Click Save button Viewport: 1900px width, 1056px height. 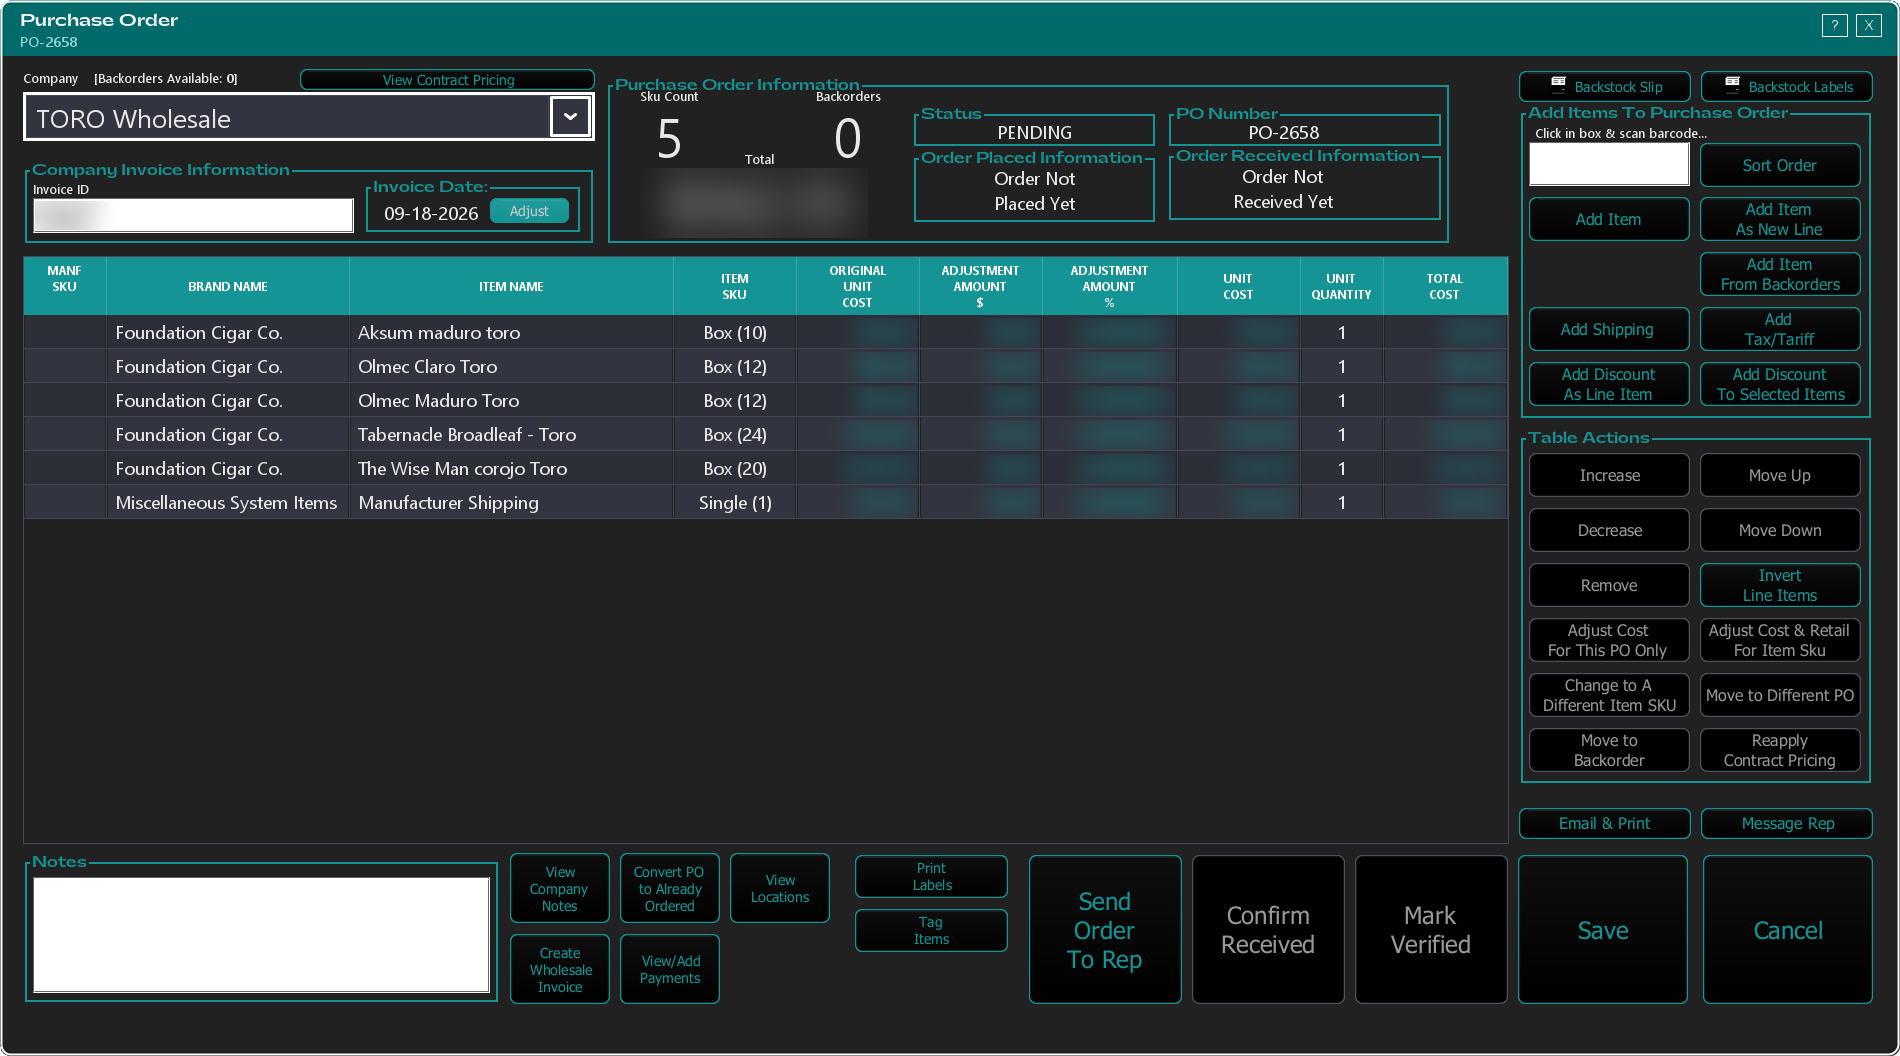click(x=1603, y=930)
